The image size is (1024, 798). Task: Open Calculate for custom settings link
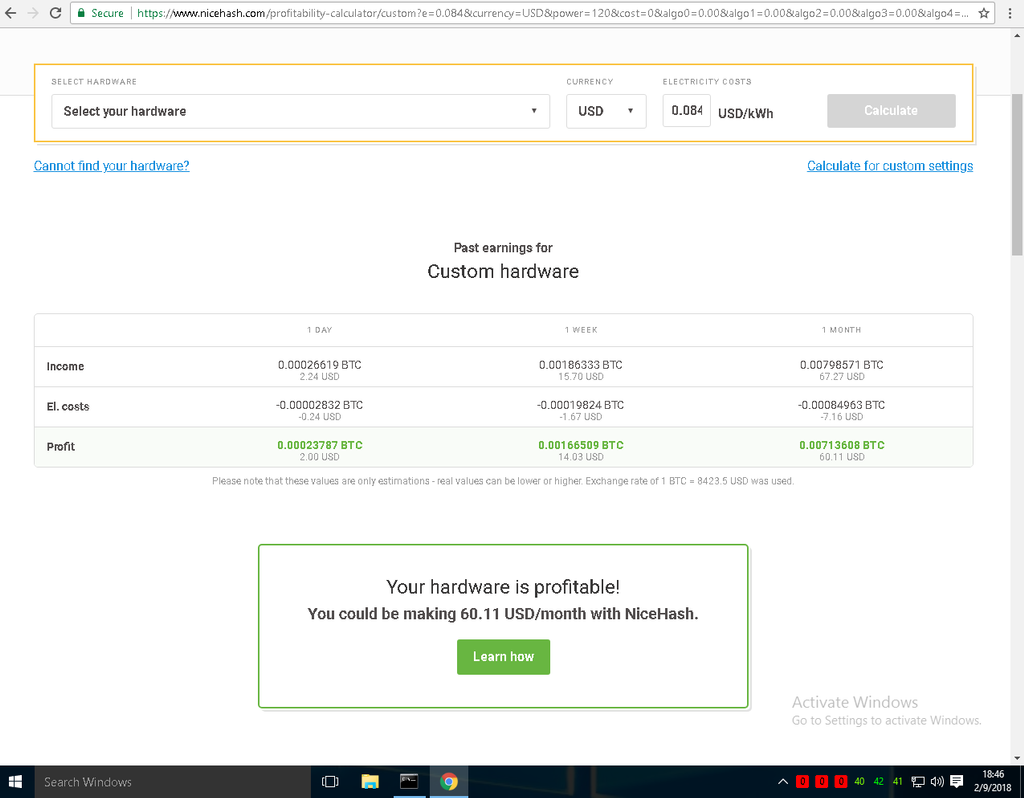[x=889, y=166]
